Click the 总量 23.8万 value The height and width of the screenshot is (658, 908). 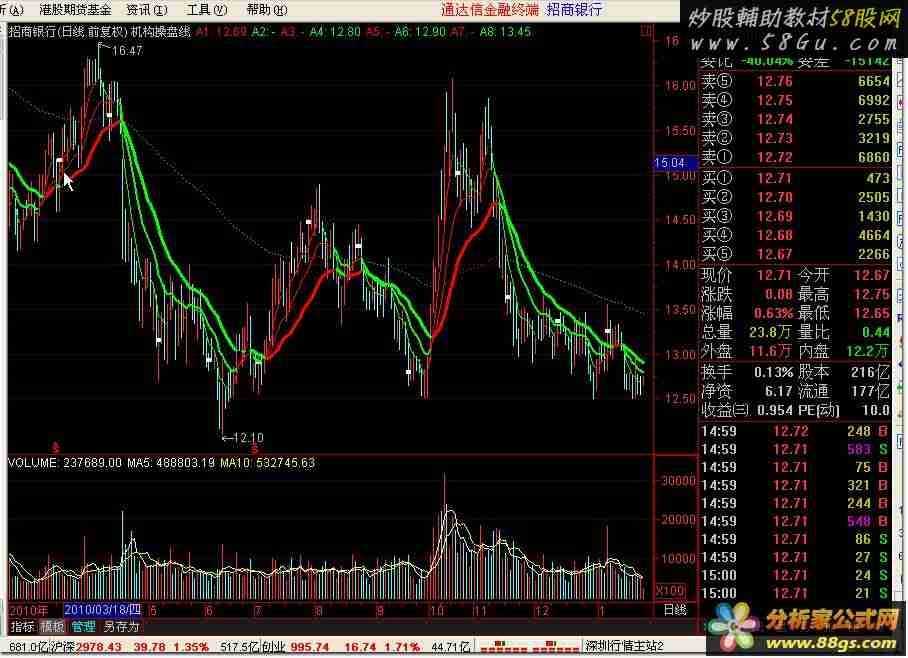pyautogui.click(x=771, y=332)
